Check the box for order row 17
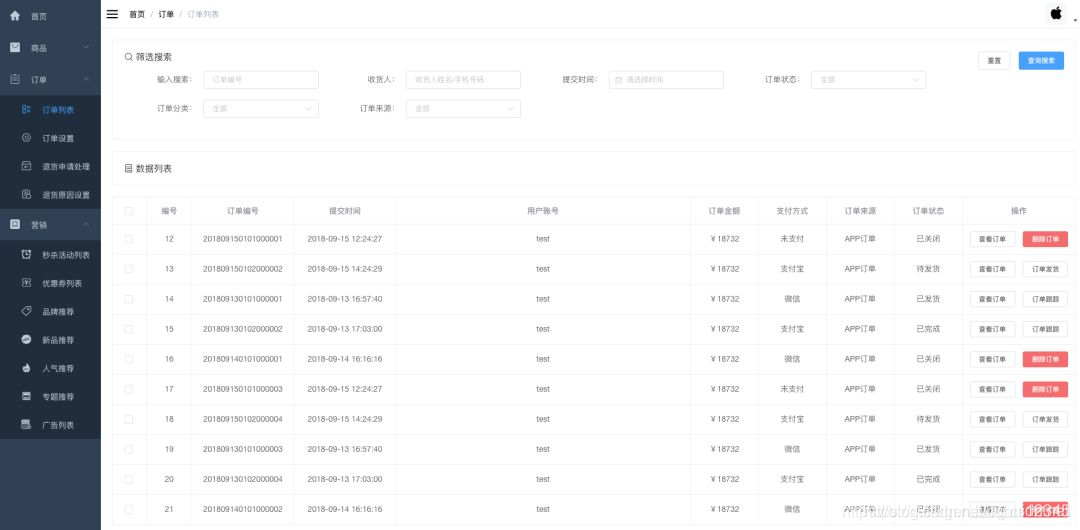Image resolution: width=1080 pixels, height=530 pixels. coord(129,389)
